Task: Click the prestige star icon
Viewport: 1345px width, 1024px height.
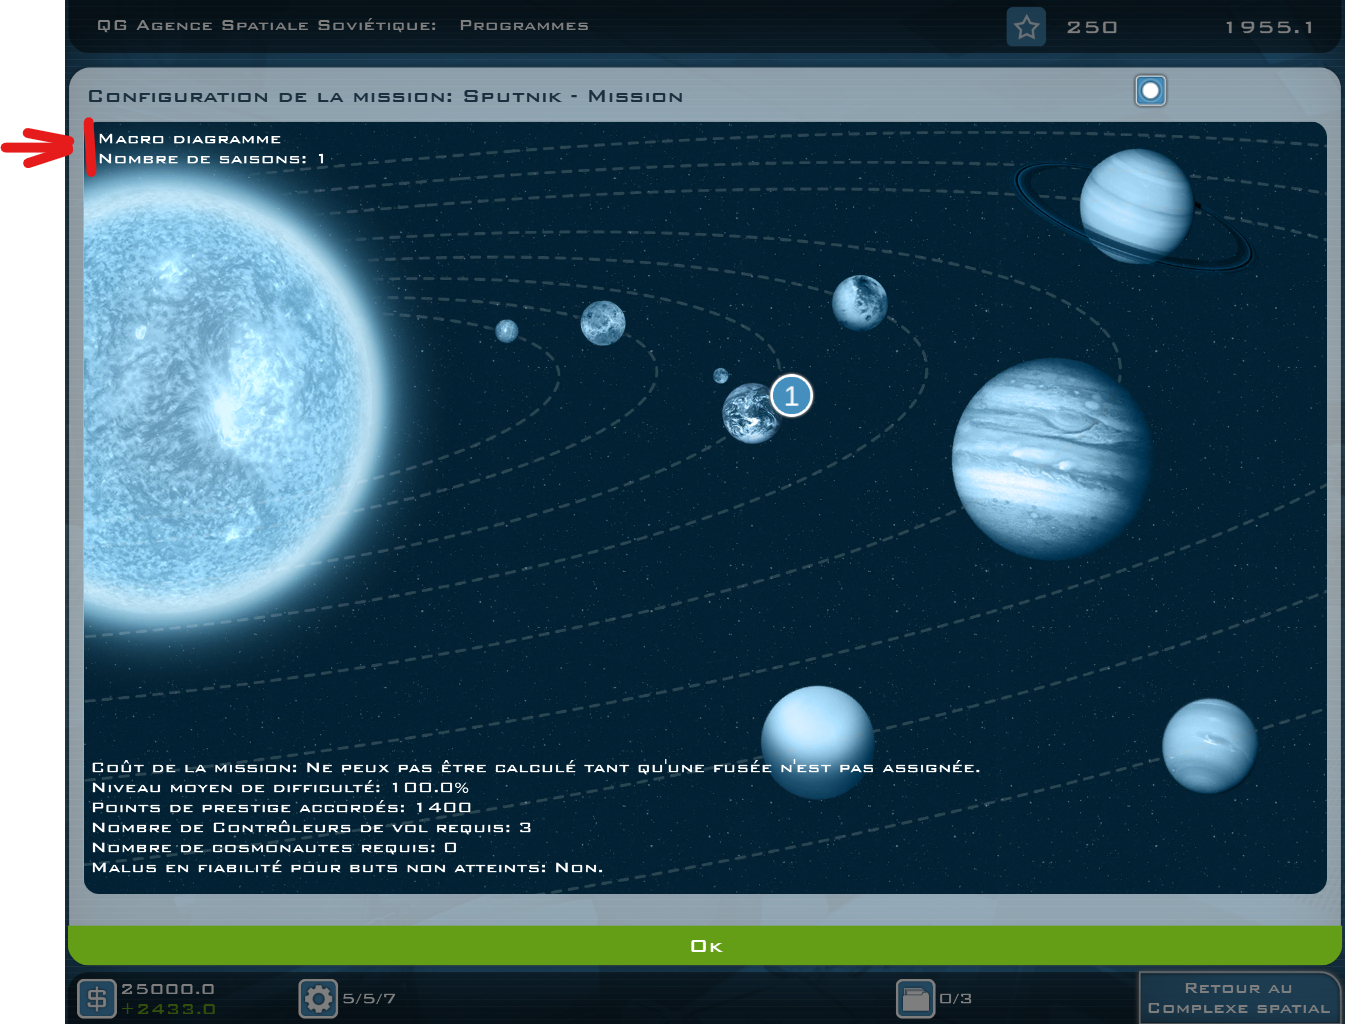Action: point(1026,27)
